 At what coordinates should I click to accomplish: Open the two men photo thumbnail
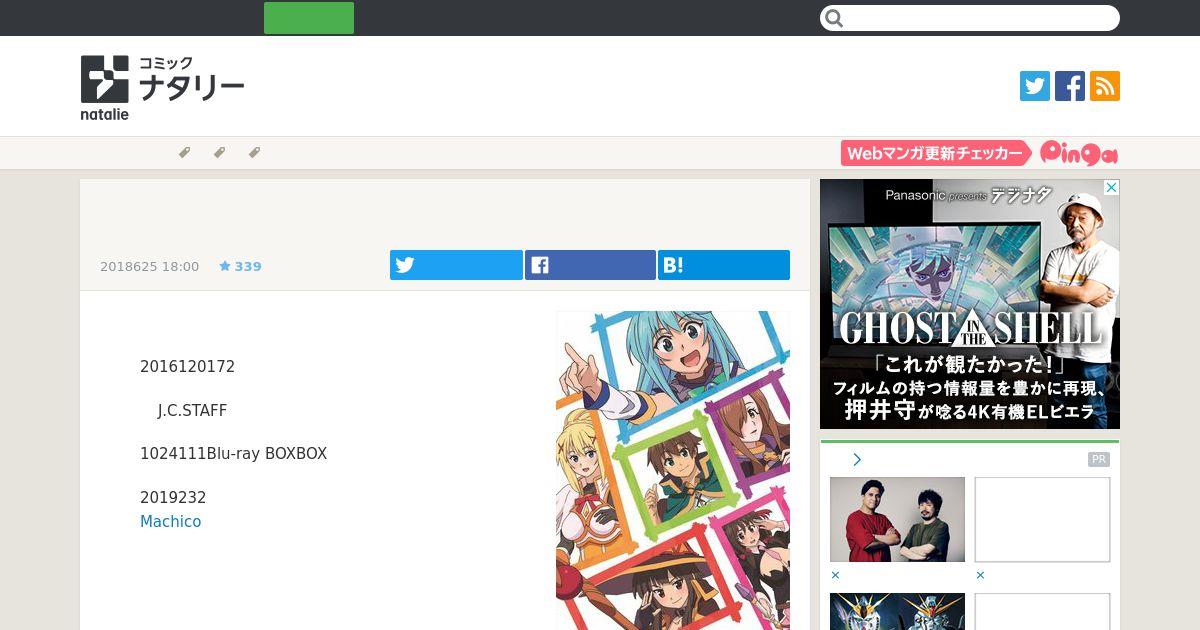tap(897, 519)
